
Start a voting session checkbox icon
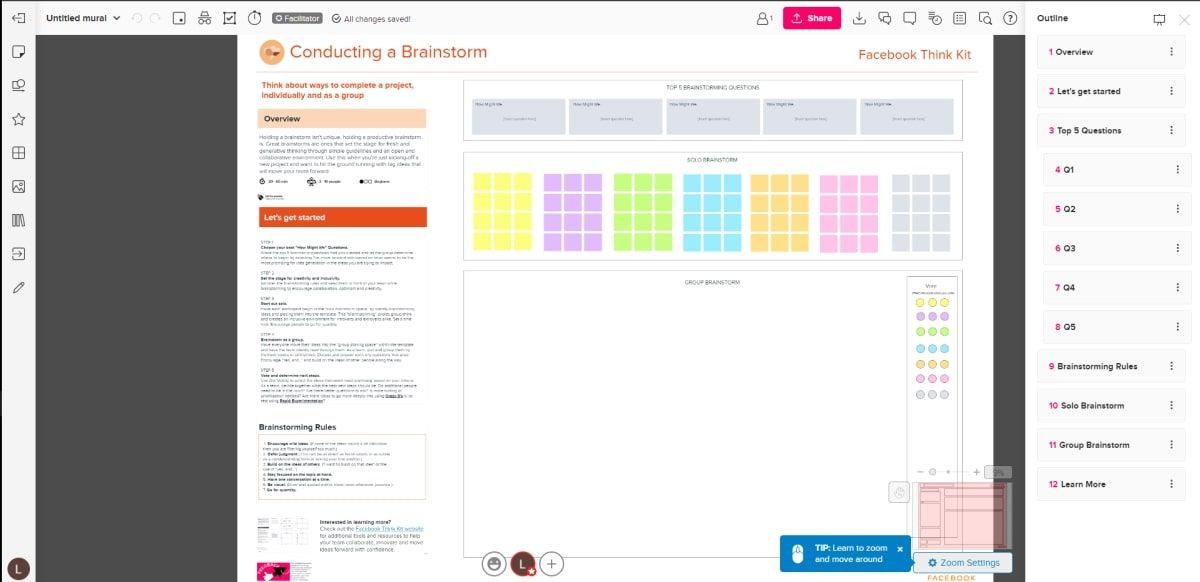(x=230, y=18)
